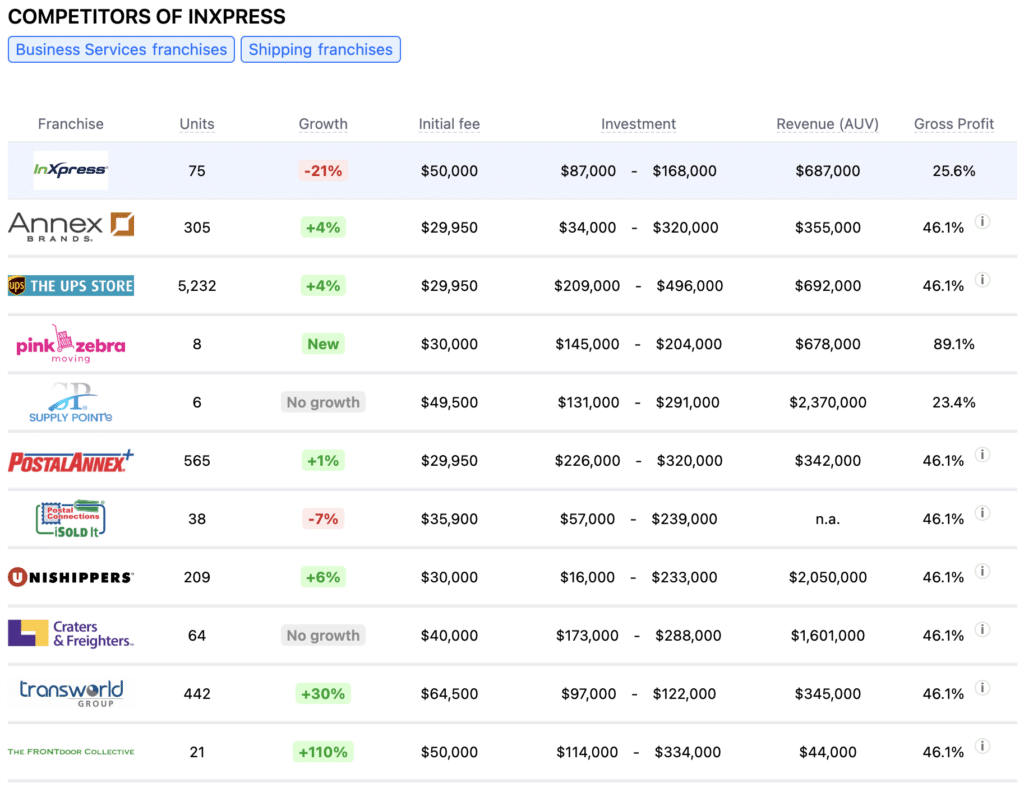Click the New growth badge for Pink Zebra
This screenshot has width=1024, height=797.
click(x=323, y=344)
